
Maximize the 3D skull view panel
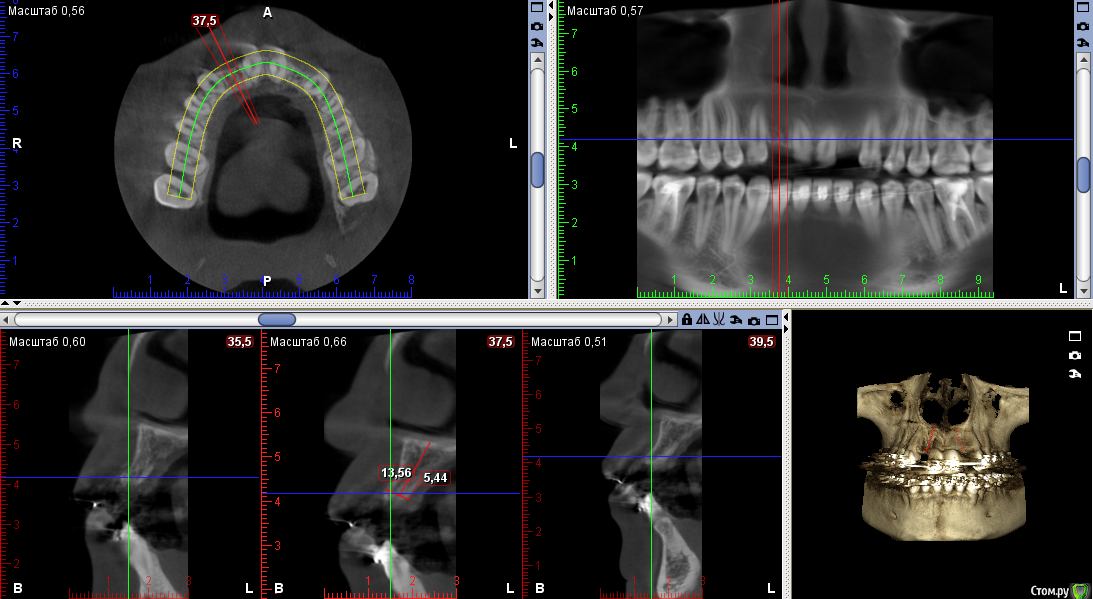[x=1075, y=336]
